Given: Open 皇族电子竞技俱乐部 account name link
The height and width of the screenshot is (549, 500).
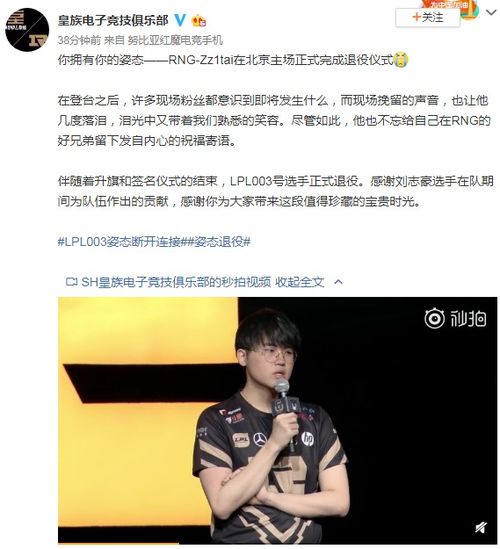Looking at the screenshot, I should pos(113,20).
